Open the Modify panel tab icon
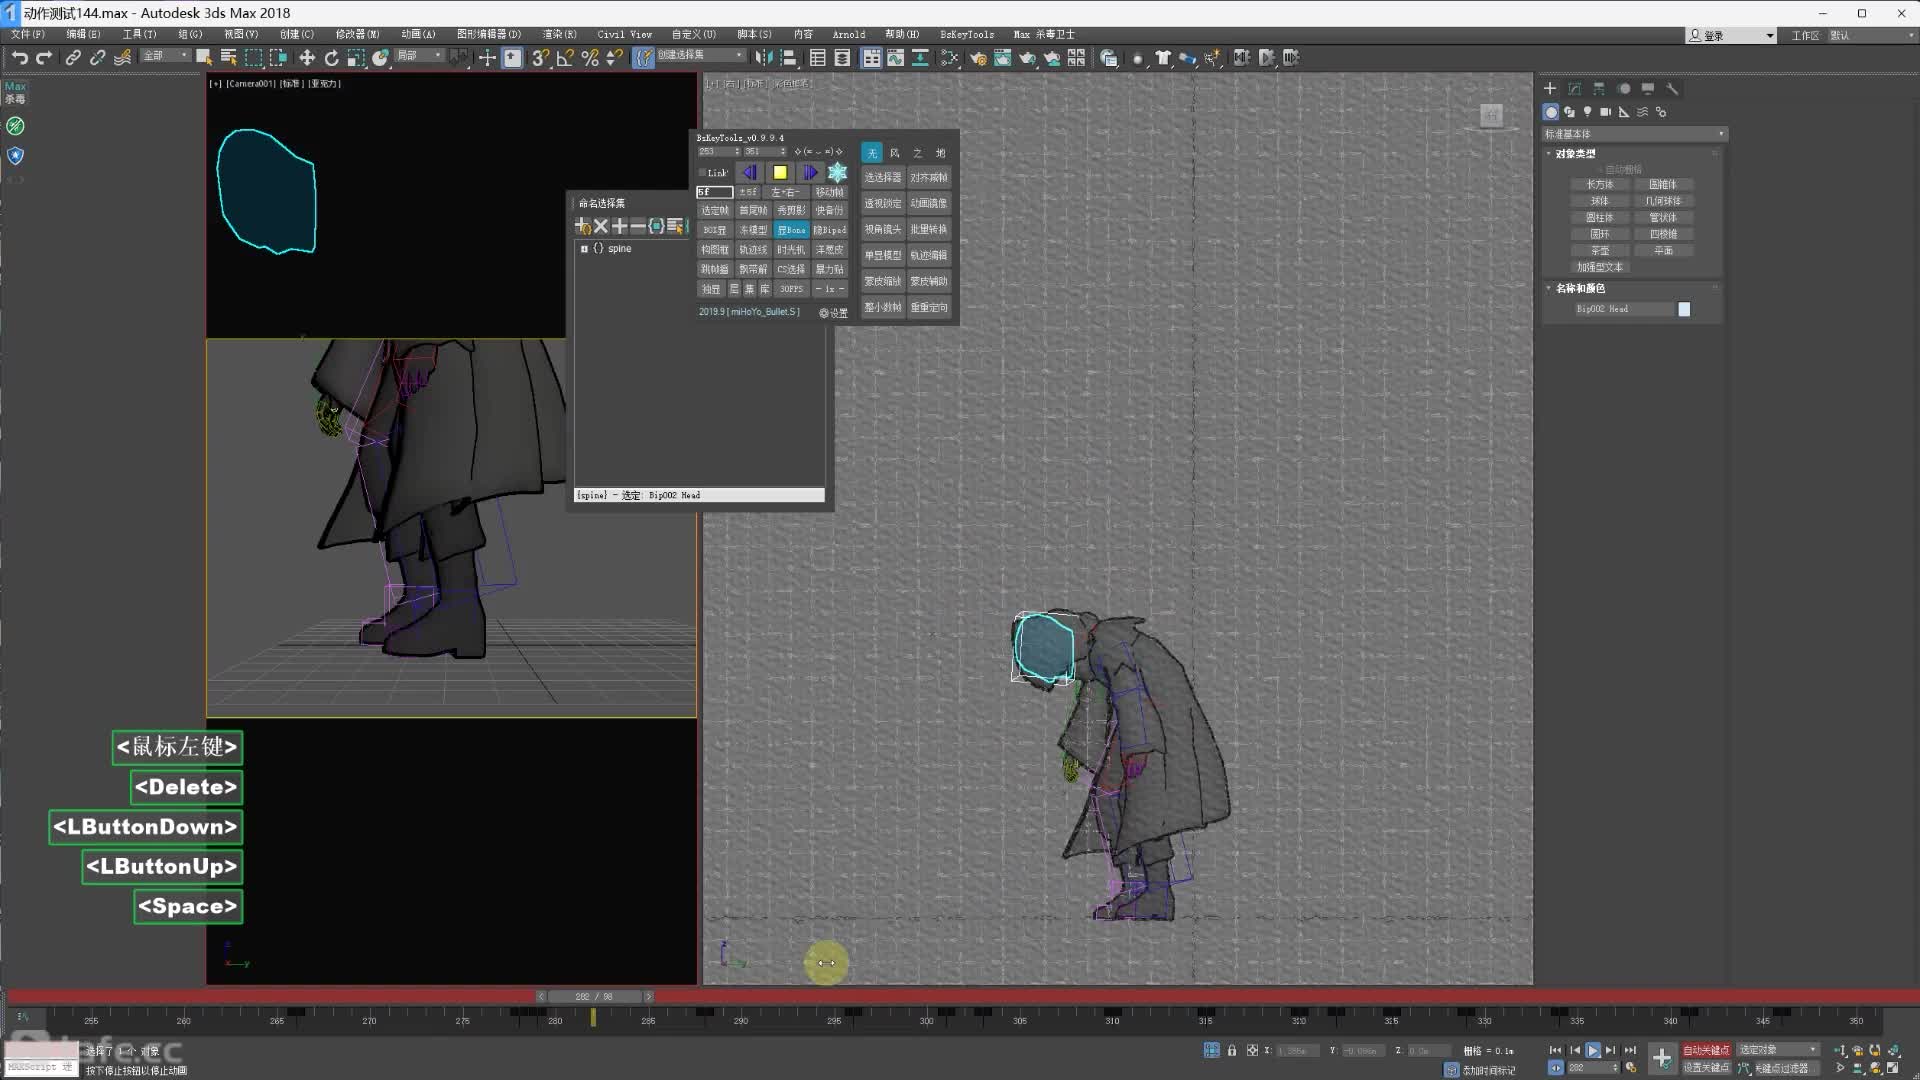The width and height of the screenshot is (1920, 1080). pos(1574,89)
